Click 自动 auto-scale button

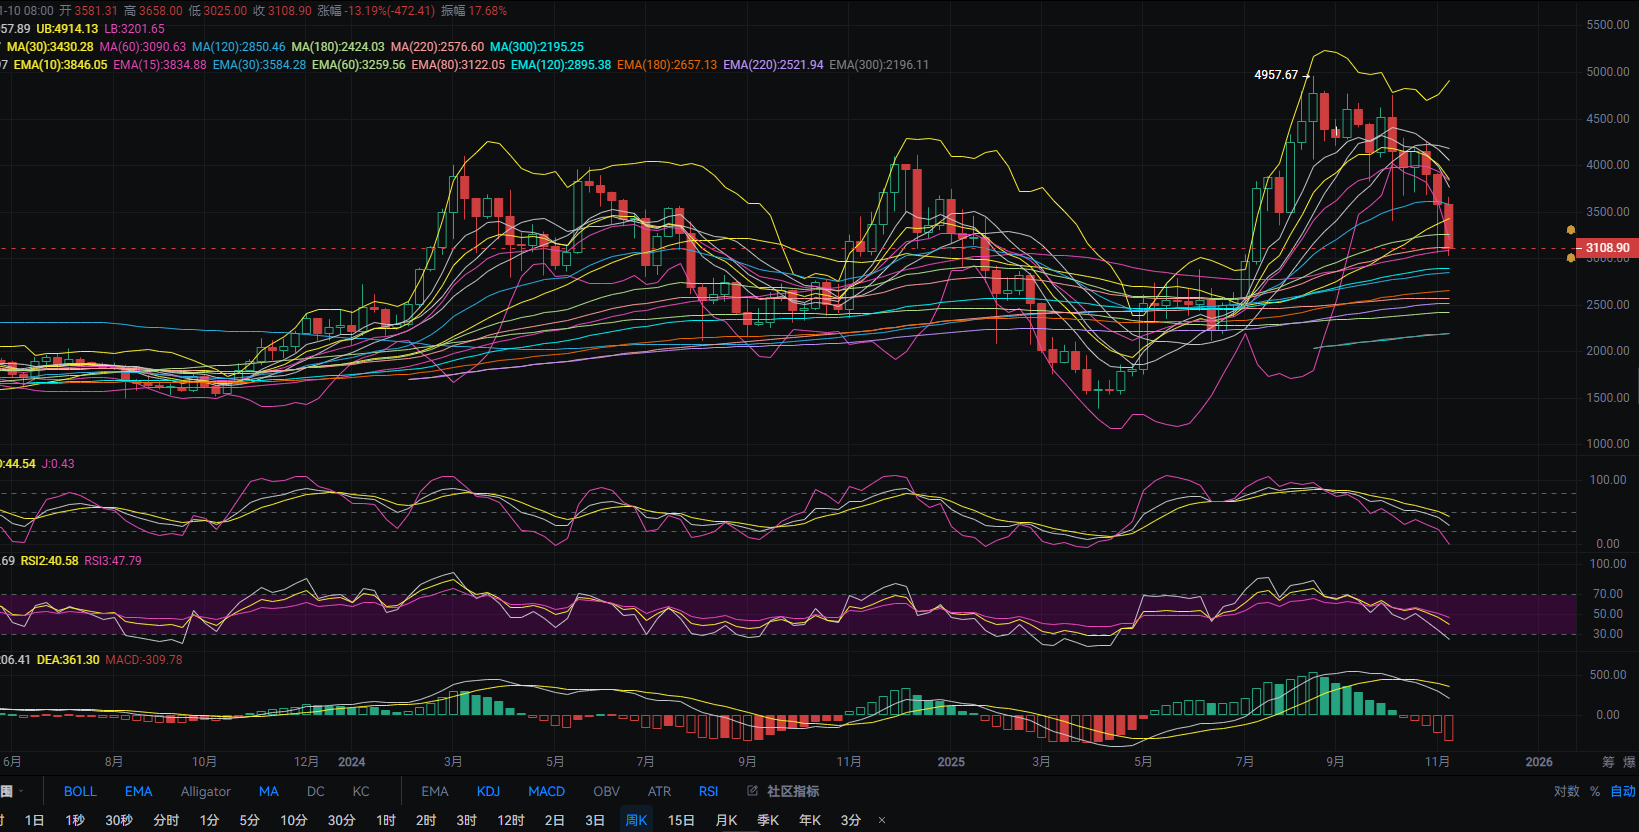(x=1623, y=791)
